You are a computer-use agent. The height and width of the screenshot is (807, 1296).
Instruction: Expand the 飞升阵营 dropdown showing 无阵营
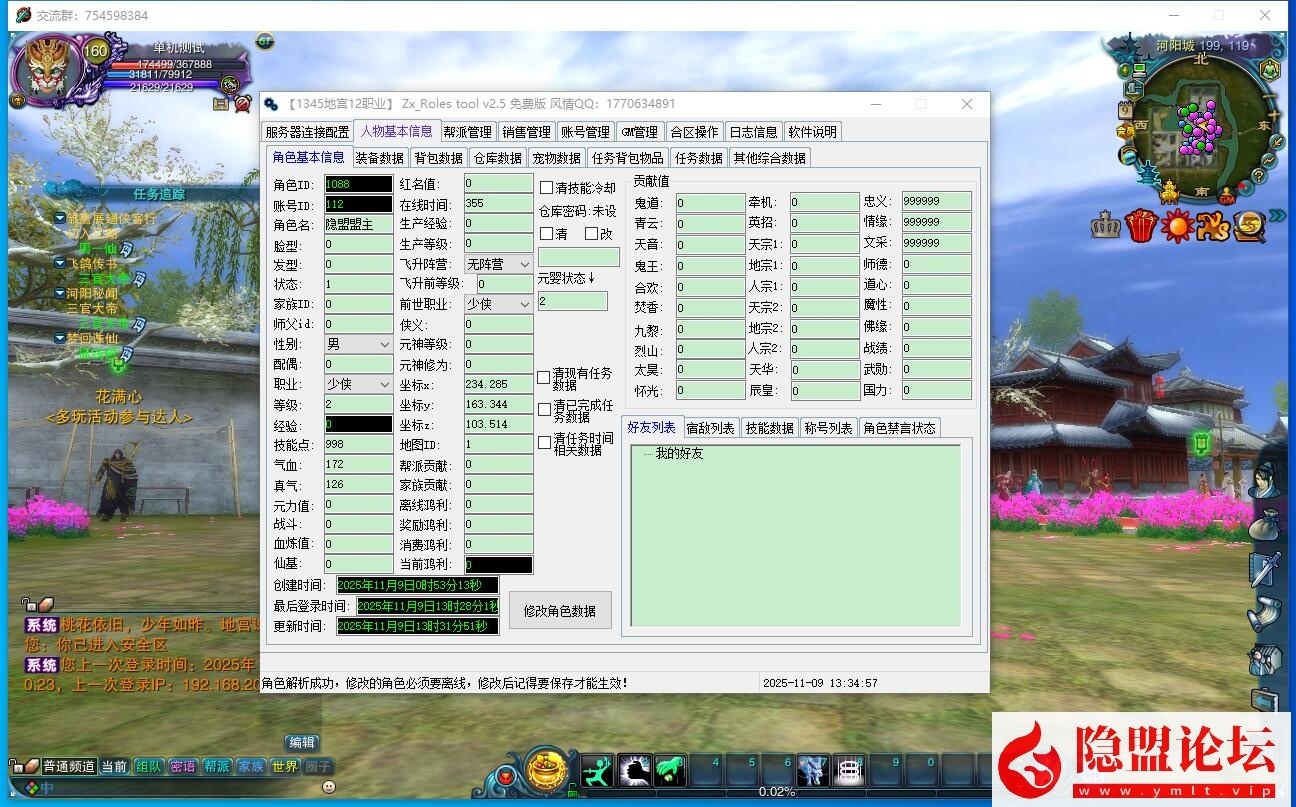click(498, 264)
